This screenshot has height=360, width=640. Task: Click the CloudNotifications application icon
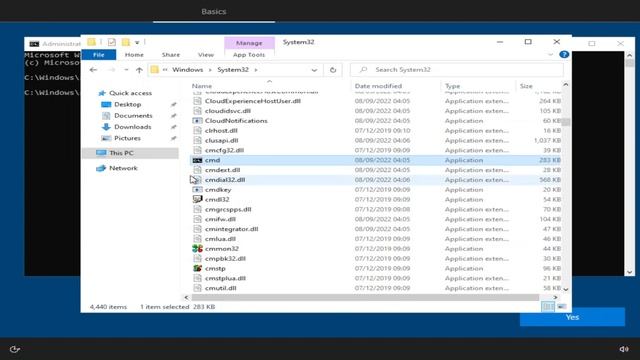pos(197,121)
